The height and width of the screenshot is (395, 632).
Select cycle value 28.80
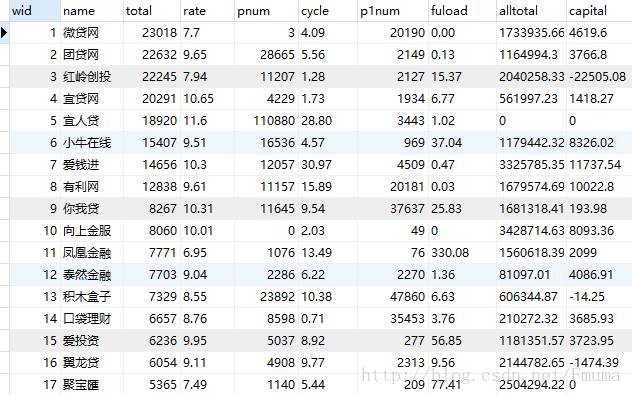pyautogui.click(x=316, y=121)
